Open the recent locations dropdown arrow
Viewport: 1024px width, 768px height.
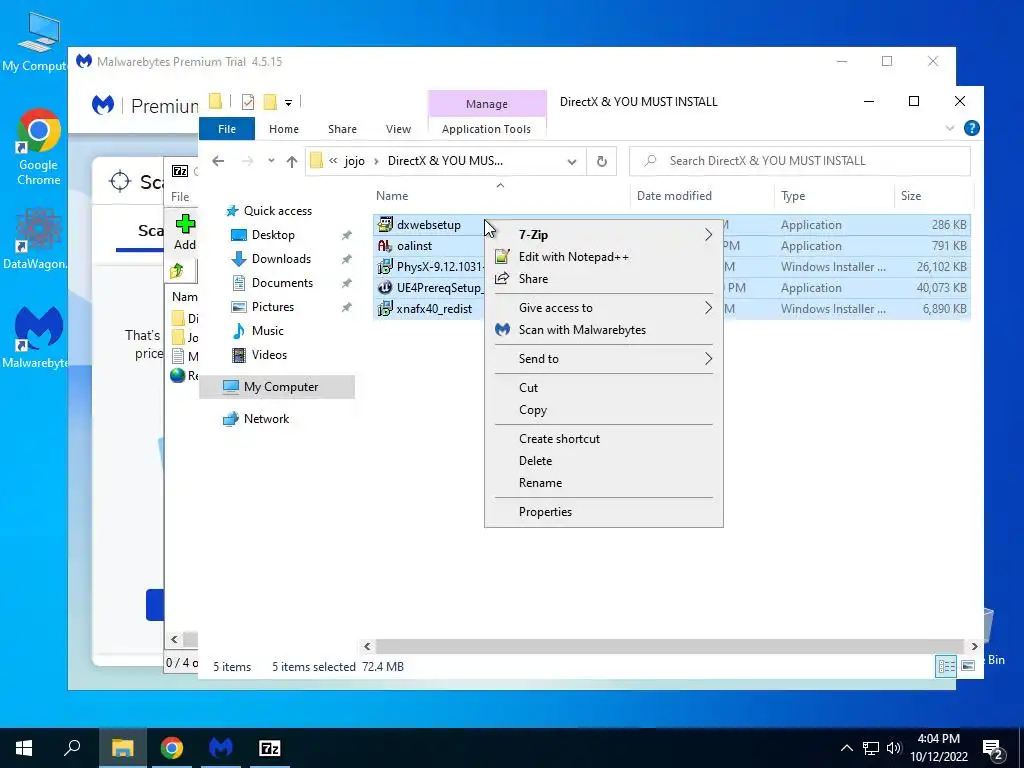[x=271, y=161]
